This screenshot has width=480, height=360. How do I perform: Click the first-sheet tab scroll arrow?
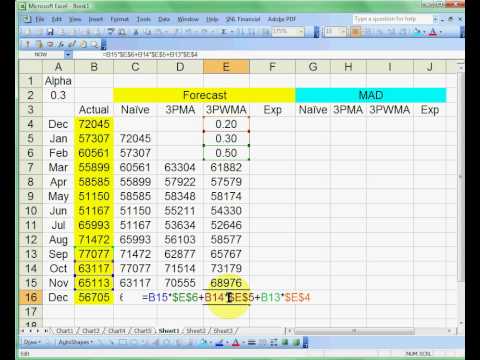pos(23,331)
